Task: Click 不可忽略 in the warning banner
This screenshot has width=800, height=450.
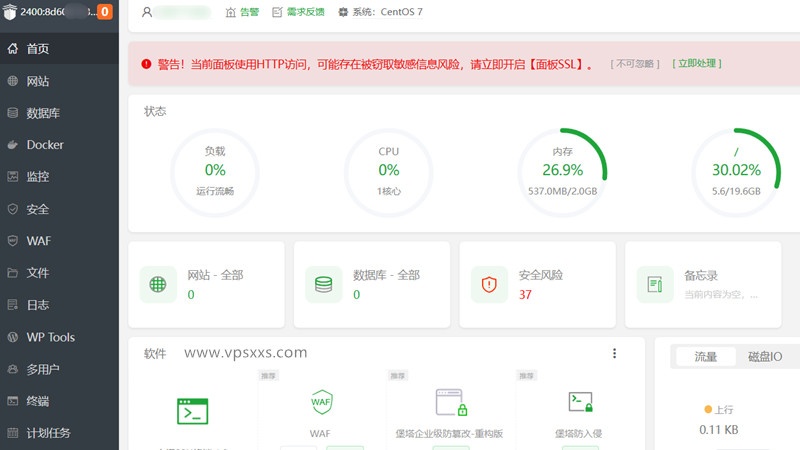Action: [x=635, y=64]
